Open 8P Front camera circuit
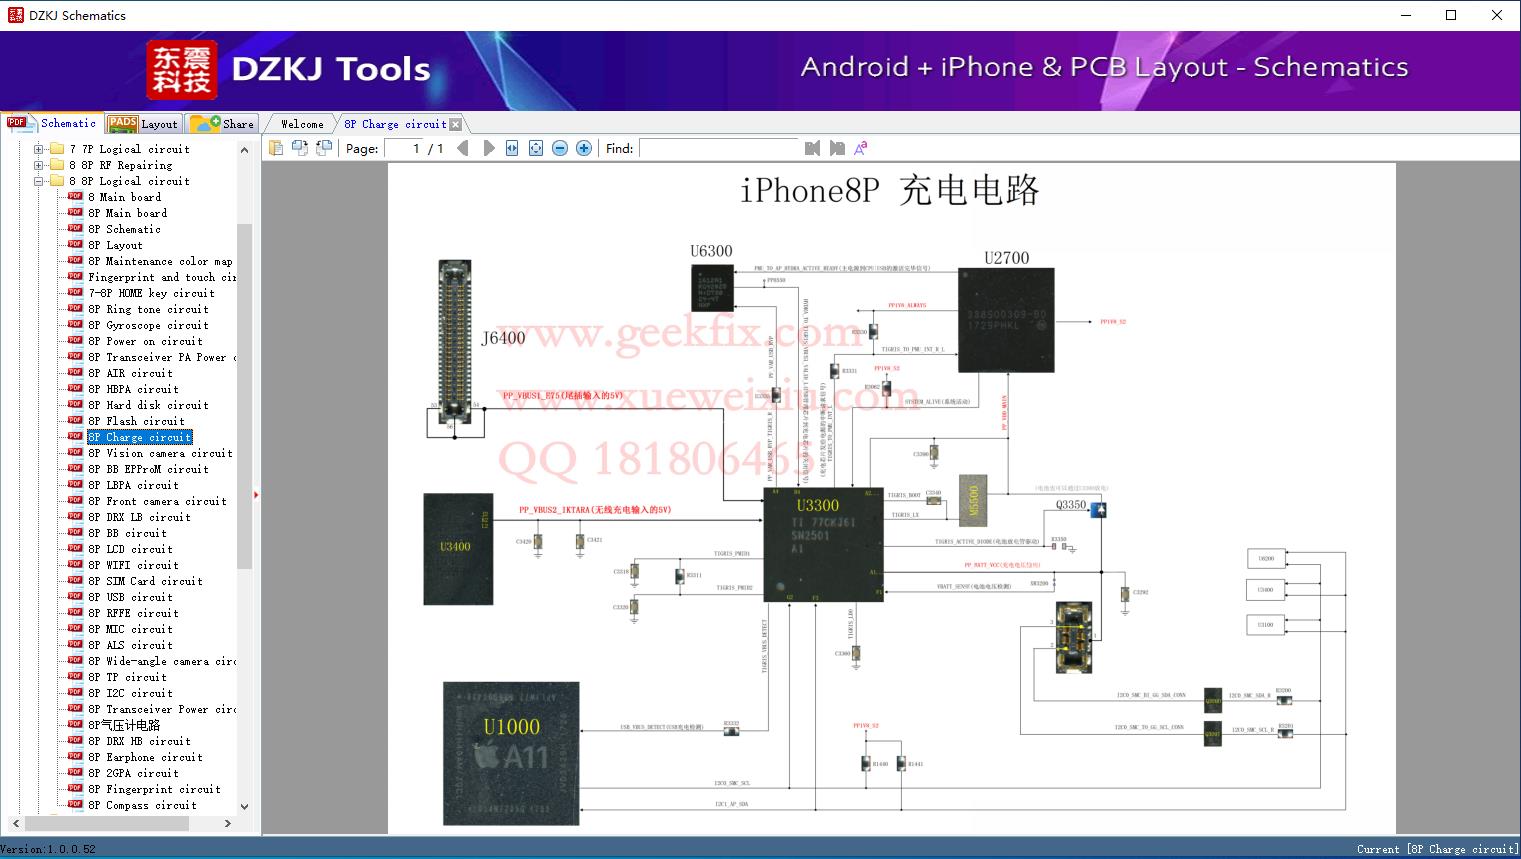This screenshot has height=859, width=1521. coord(157,501)
